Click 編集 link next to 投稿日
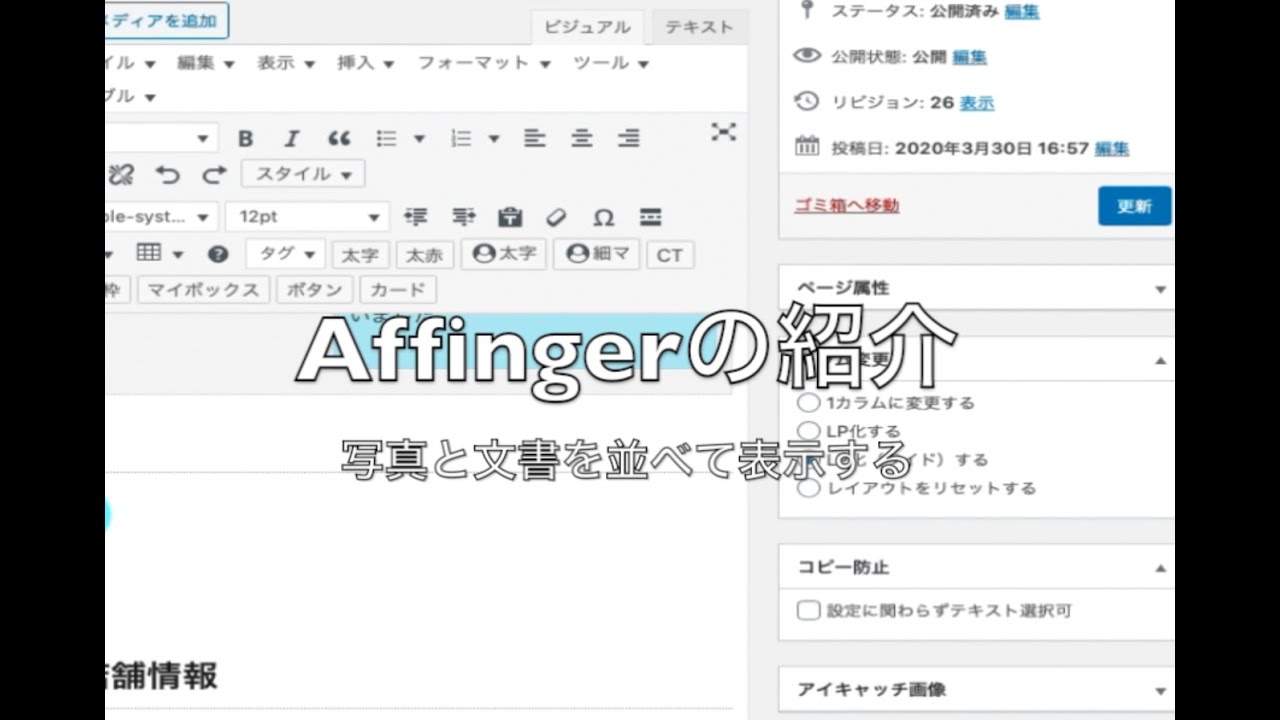Screen dimensions: 1280x720 1112,149
